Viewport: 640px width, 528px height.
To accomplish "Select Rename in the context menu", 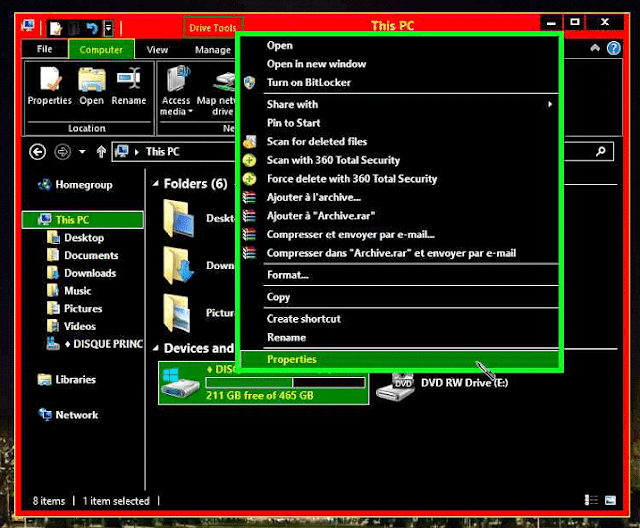I will coord(399,337).
